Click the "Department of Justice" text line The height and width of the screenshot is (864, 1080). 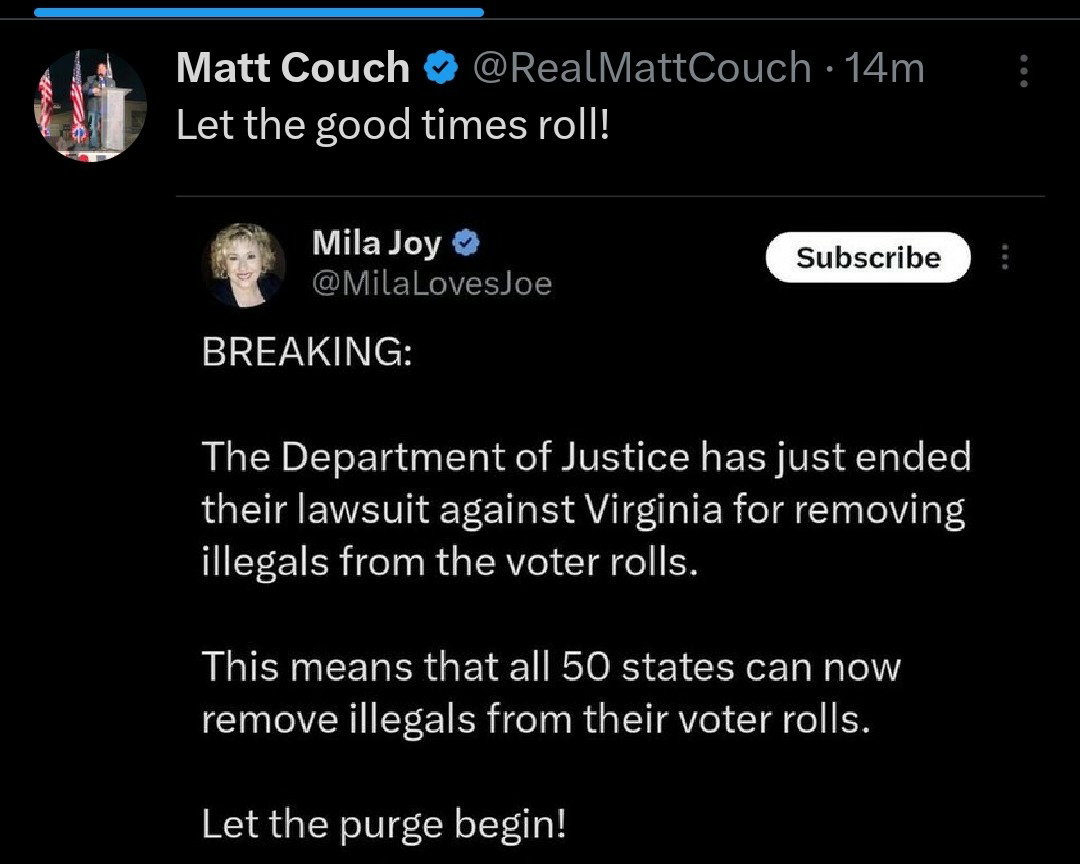(586, 458)
